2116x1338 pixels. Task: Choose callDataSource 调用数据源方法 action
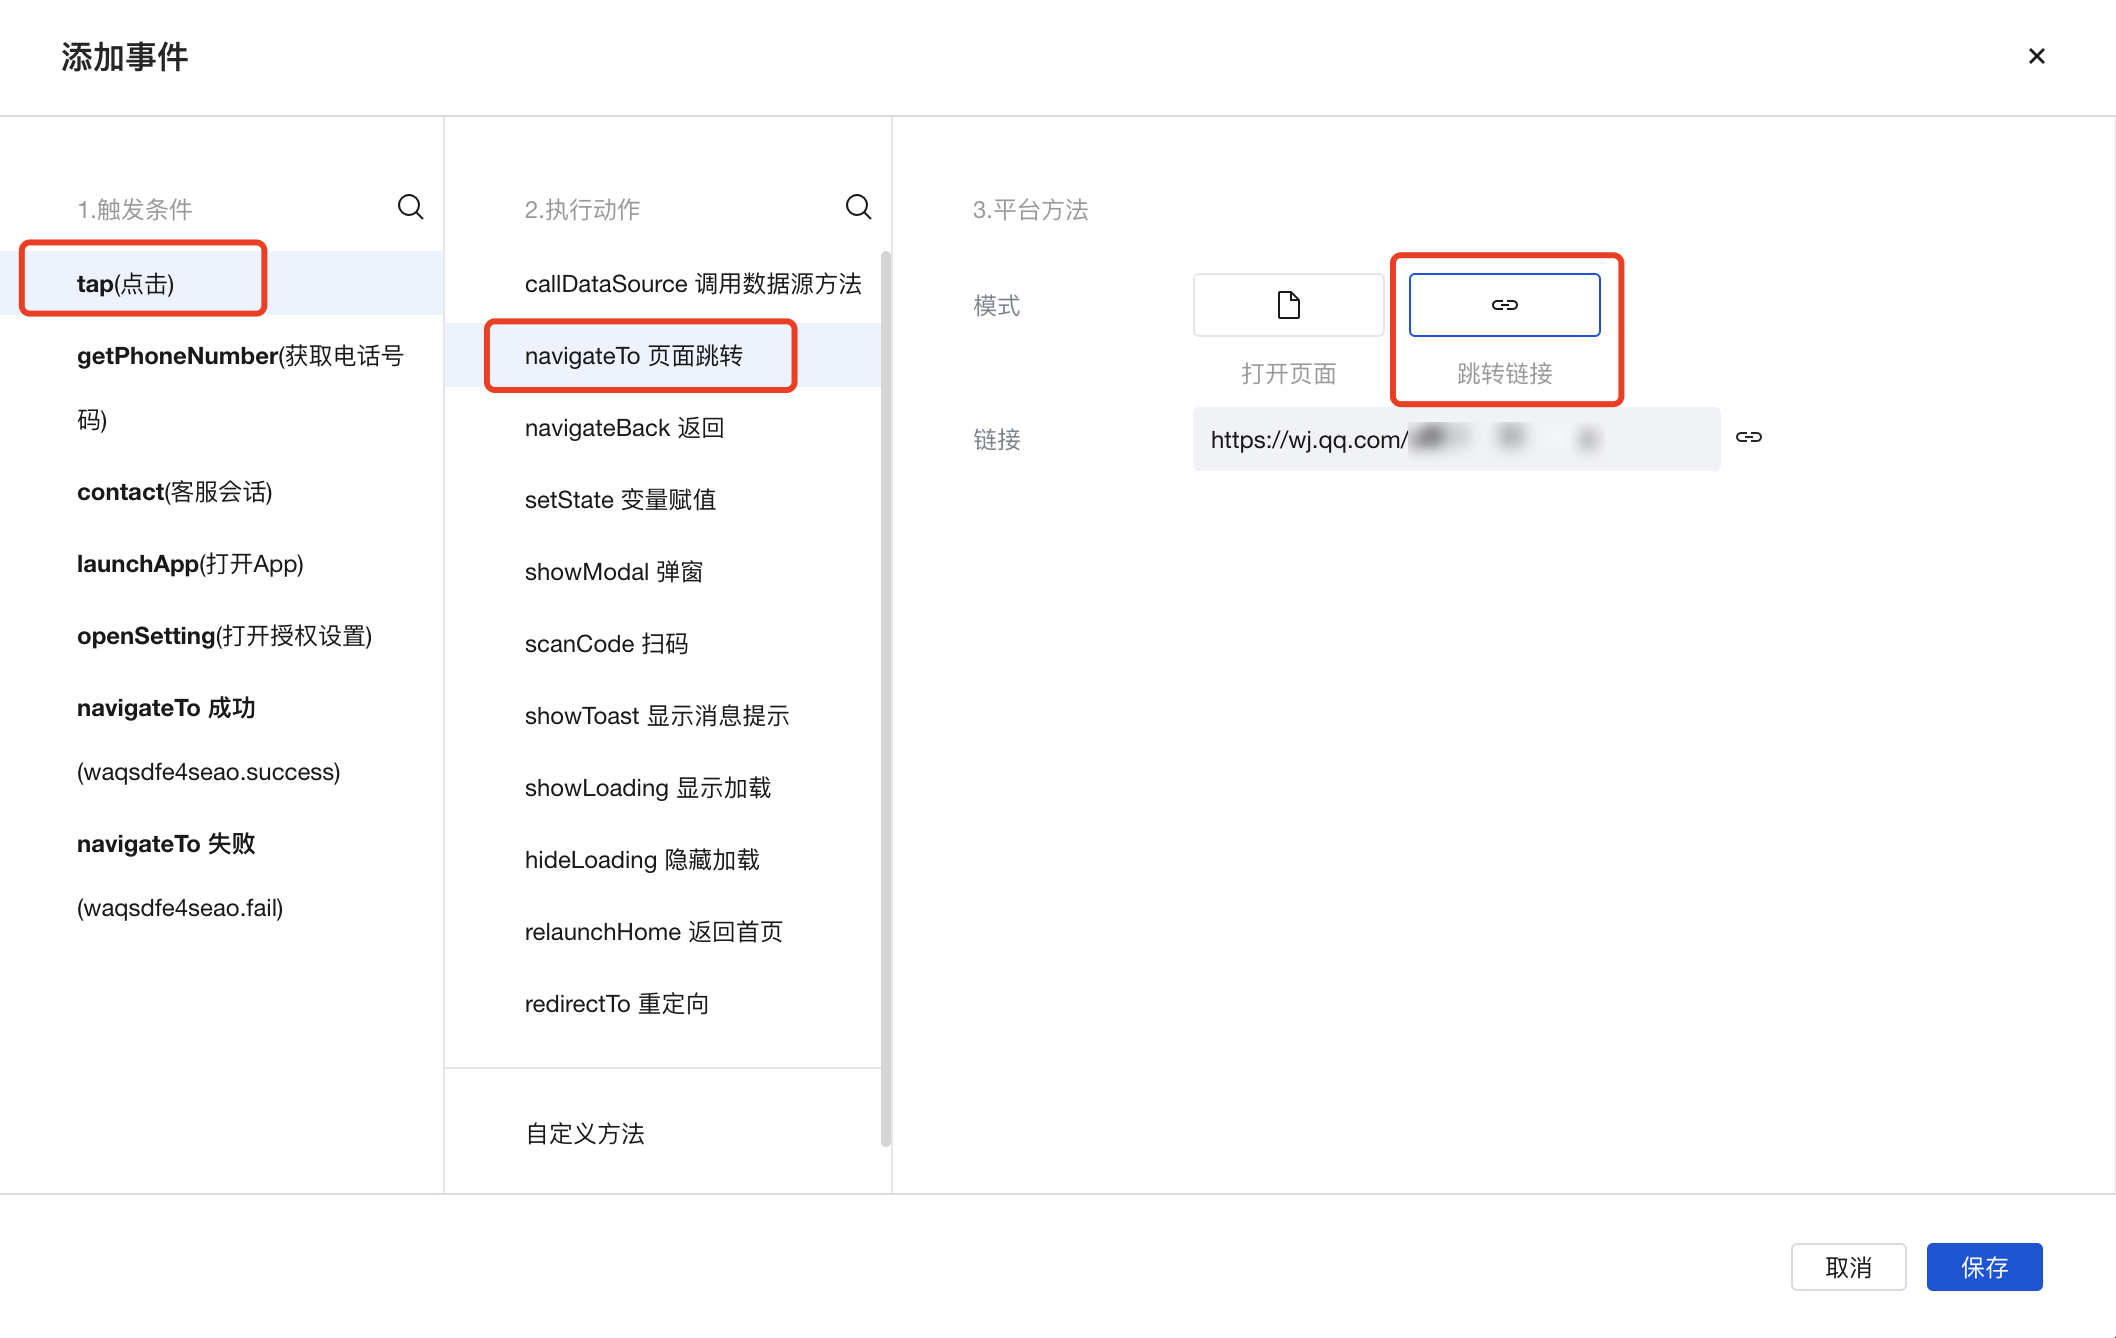pos(692,284)
